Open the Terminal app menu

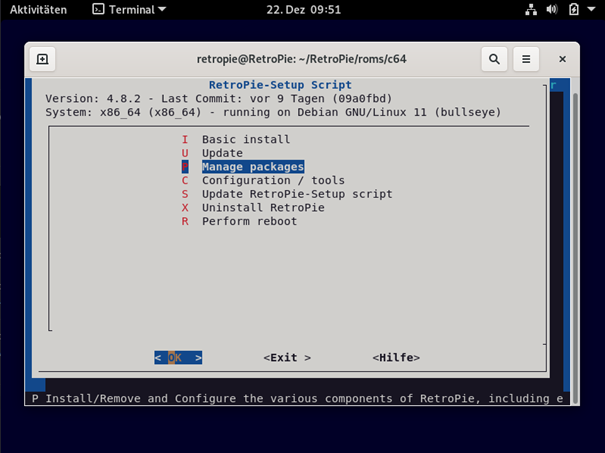pyautogui.click(x=129, y=10)
